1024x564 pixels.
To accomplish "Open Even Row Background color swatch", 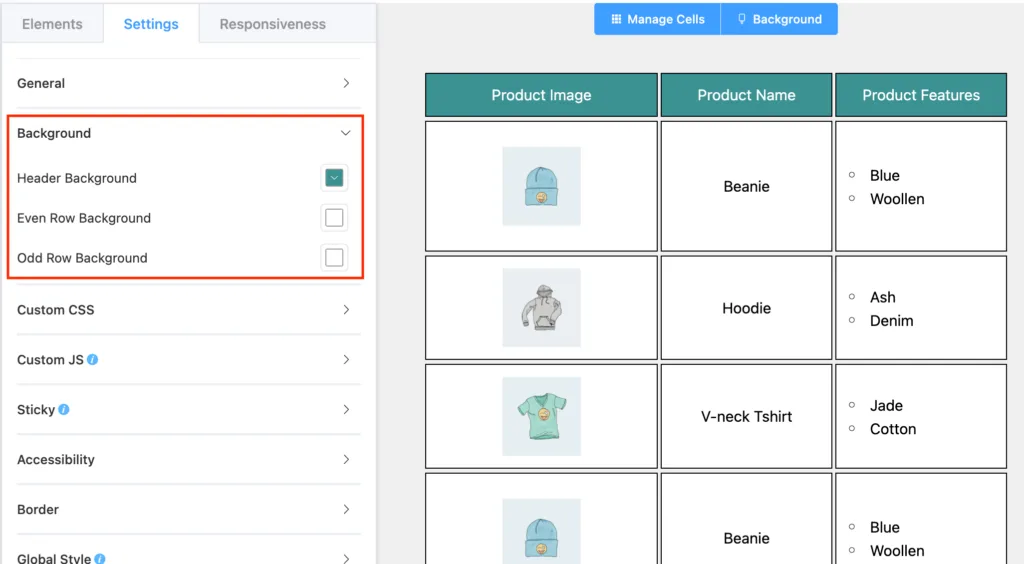I will point(334,217).
